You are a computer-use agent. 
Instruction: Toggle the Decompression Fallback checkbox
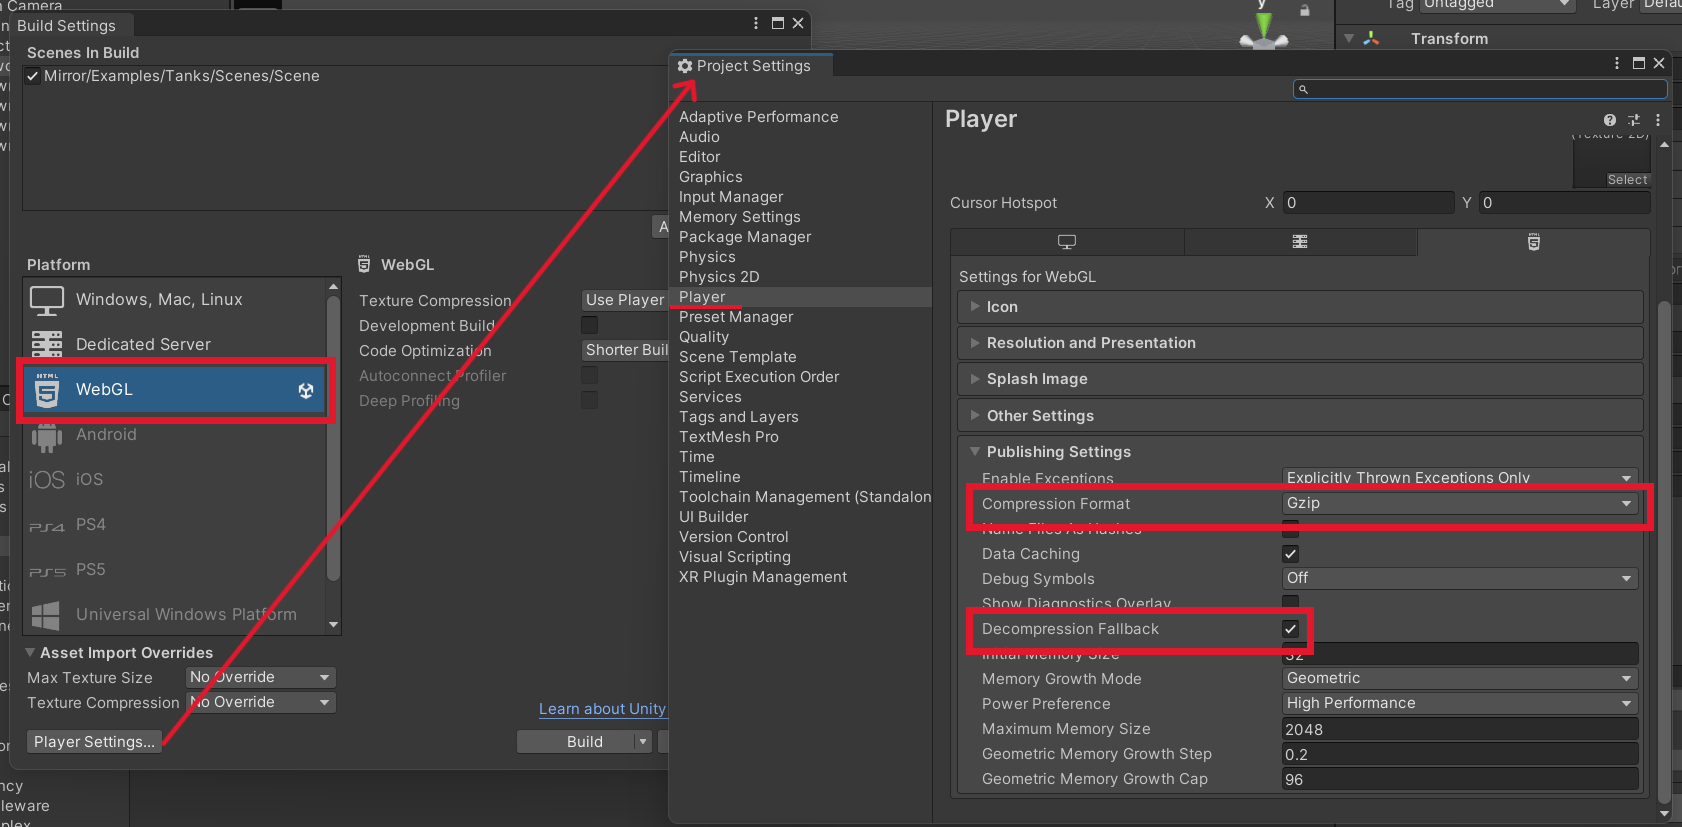pyautogui.click(x=1290, y=629)
